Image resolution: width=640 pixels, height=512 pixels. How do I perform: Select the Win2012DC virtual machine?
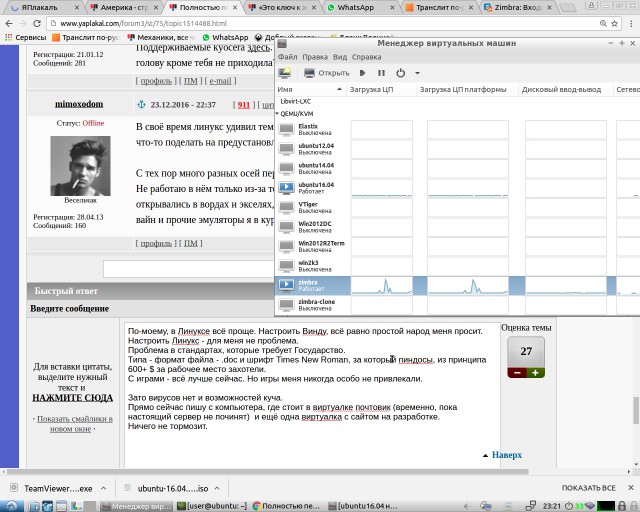tap(313, 227)
